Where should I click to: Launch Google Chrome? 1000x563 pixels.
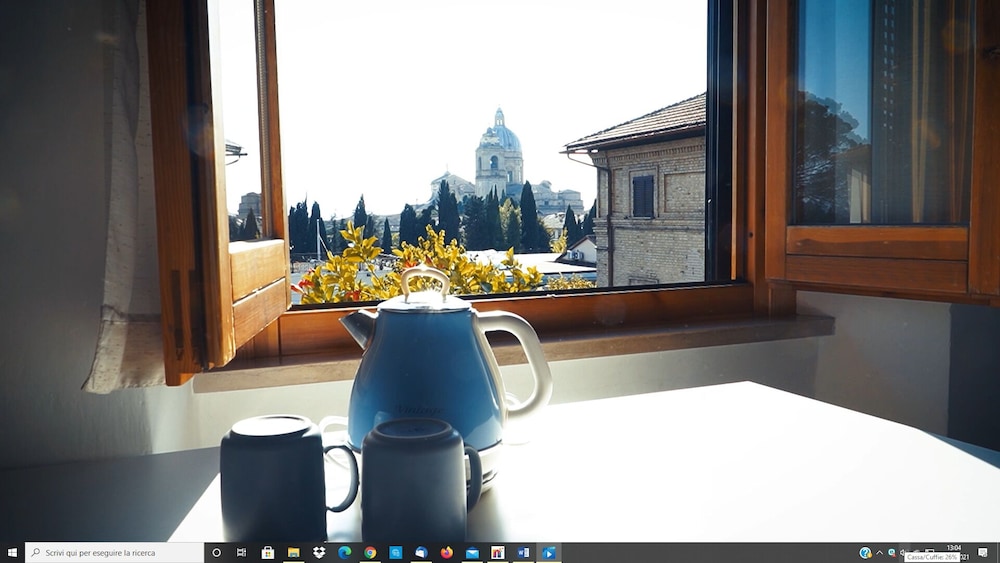coord(370,552)
